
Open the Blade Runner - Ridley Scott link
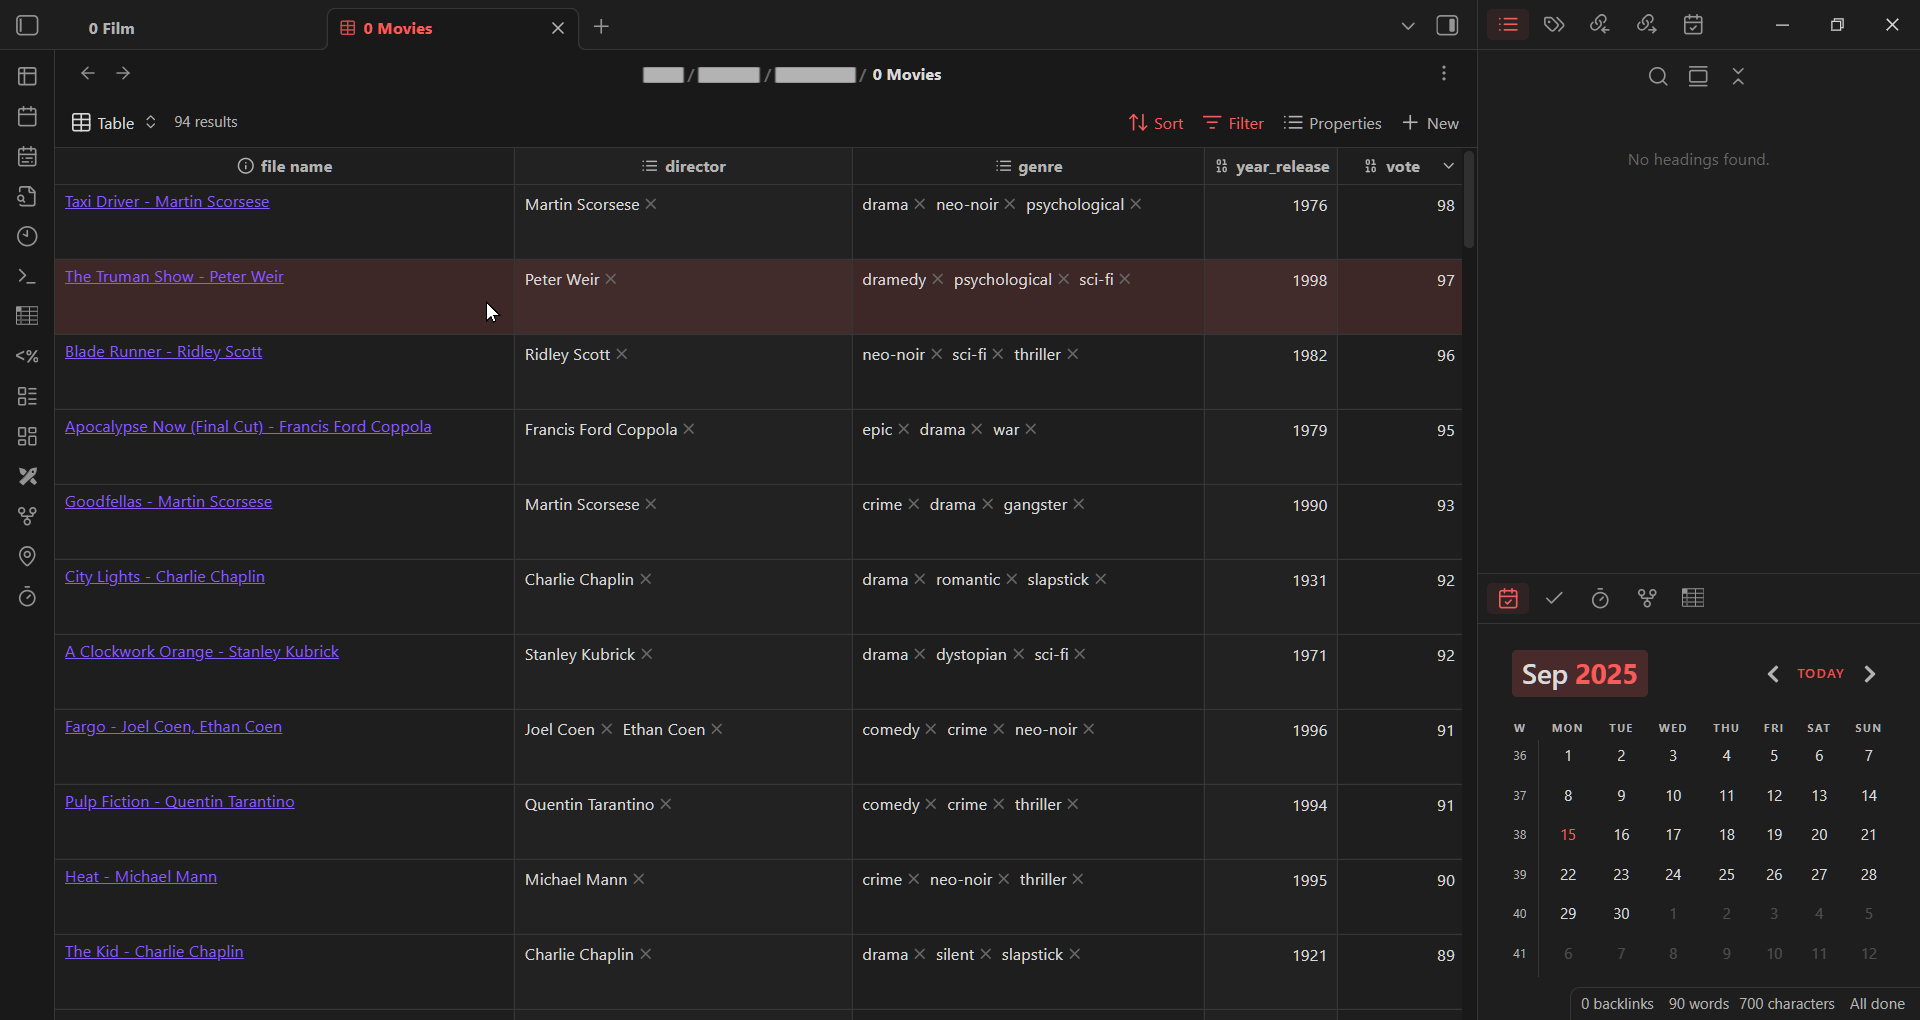coord(163,352)
